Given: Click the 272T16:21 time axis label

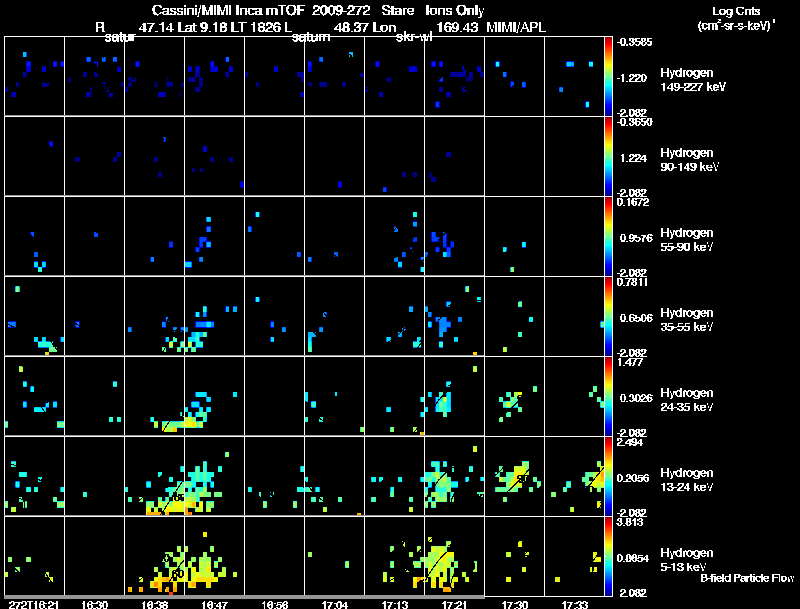Looking at the screenshot, I should pyautogui.click(x=33, y=604).
